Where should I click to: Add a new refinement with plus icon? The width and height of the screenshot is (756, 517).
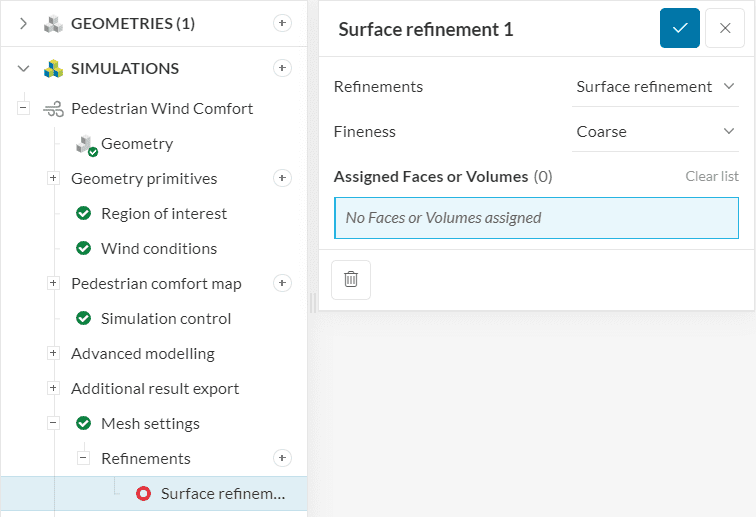pyautogui.click(x=282, y=458)
